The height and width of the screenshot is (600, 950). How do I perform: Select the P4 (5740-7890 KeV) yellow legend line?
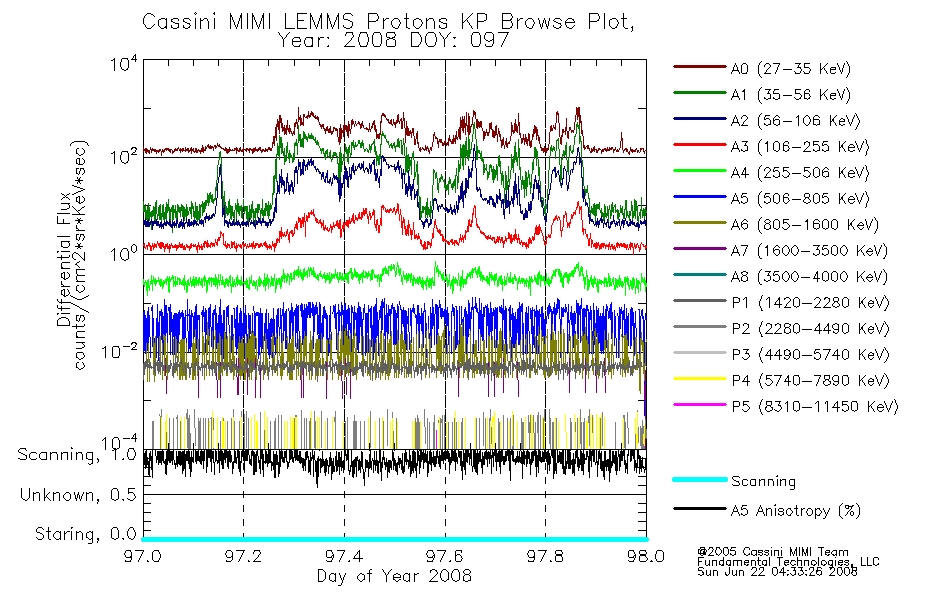click(x=700, y=379)
